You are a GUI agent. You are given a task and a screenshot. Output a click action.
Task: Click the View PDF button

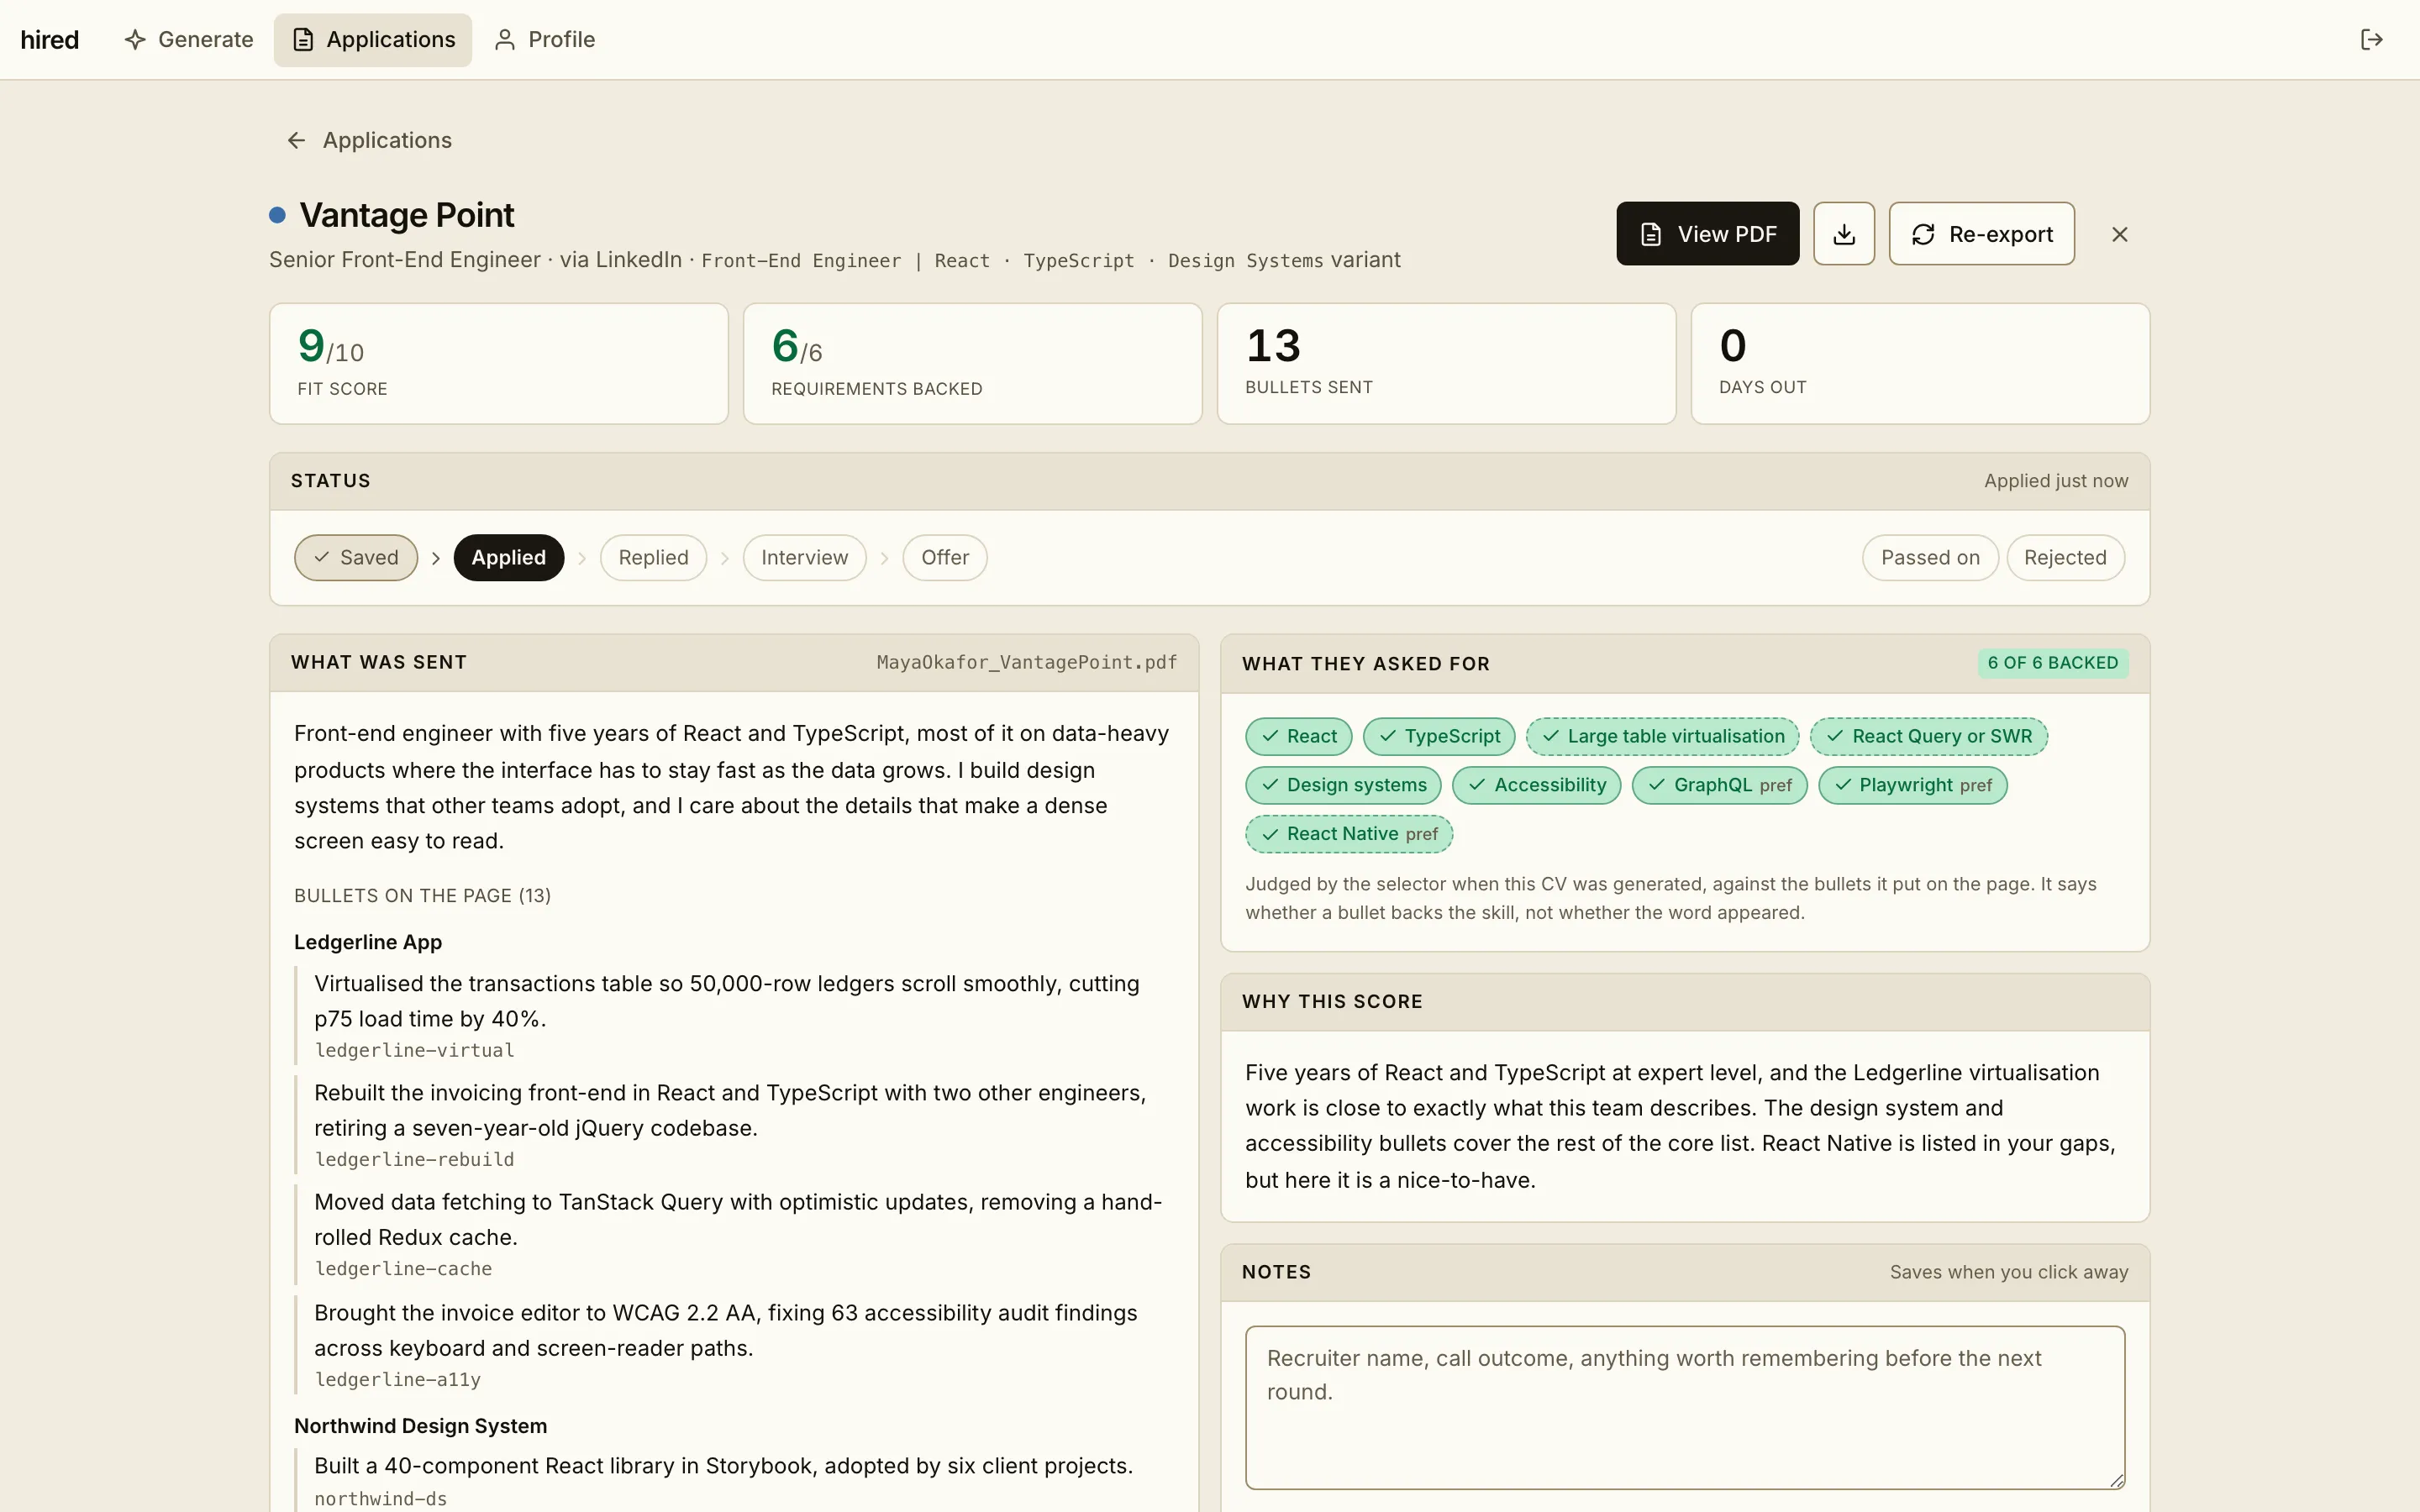click(1707, 234)
